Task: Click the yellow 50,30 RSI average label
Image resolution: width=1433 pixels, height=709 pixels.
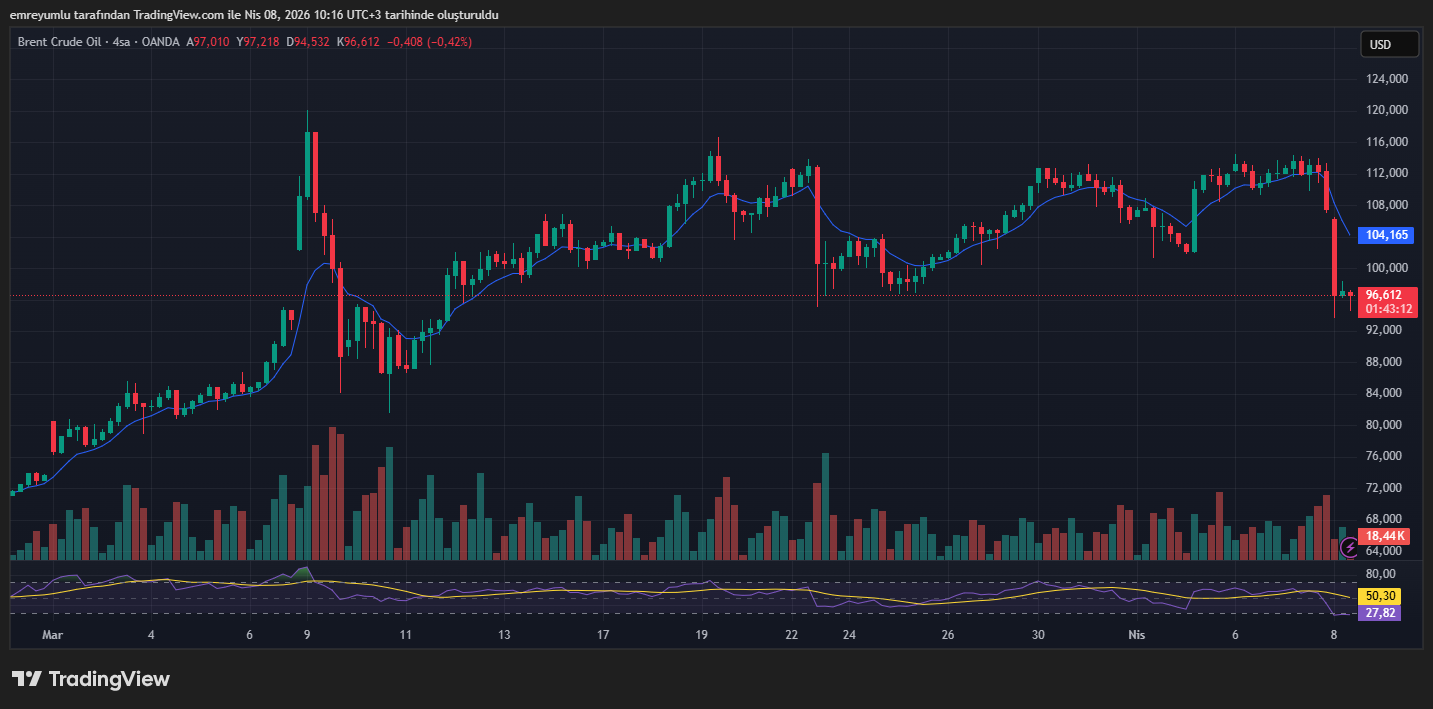Action: point(1380,596)
